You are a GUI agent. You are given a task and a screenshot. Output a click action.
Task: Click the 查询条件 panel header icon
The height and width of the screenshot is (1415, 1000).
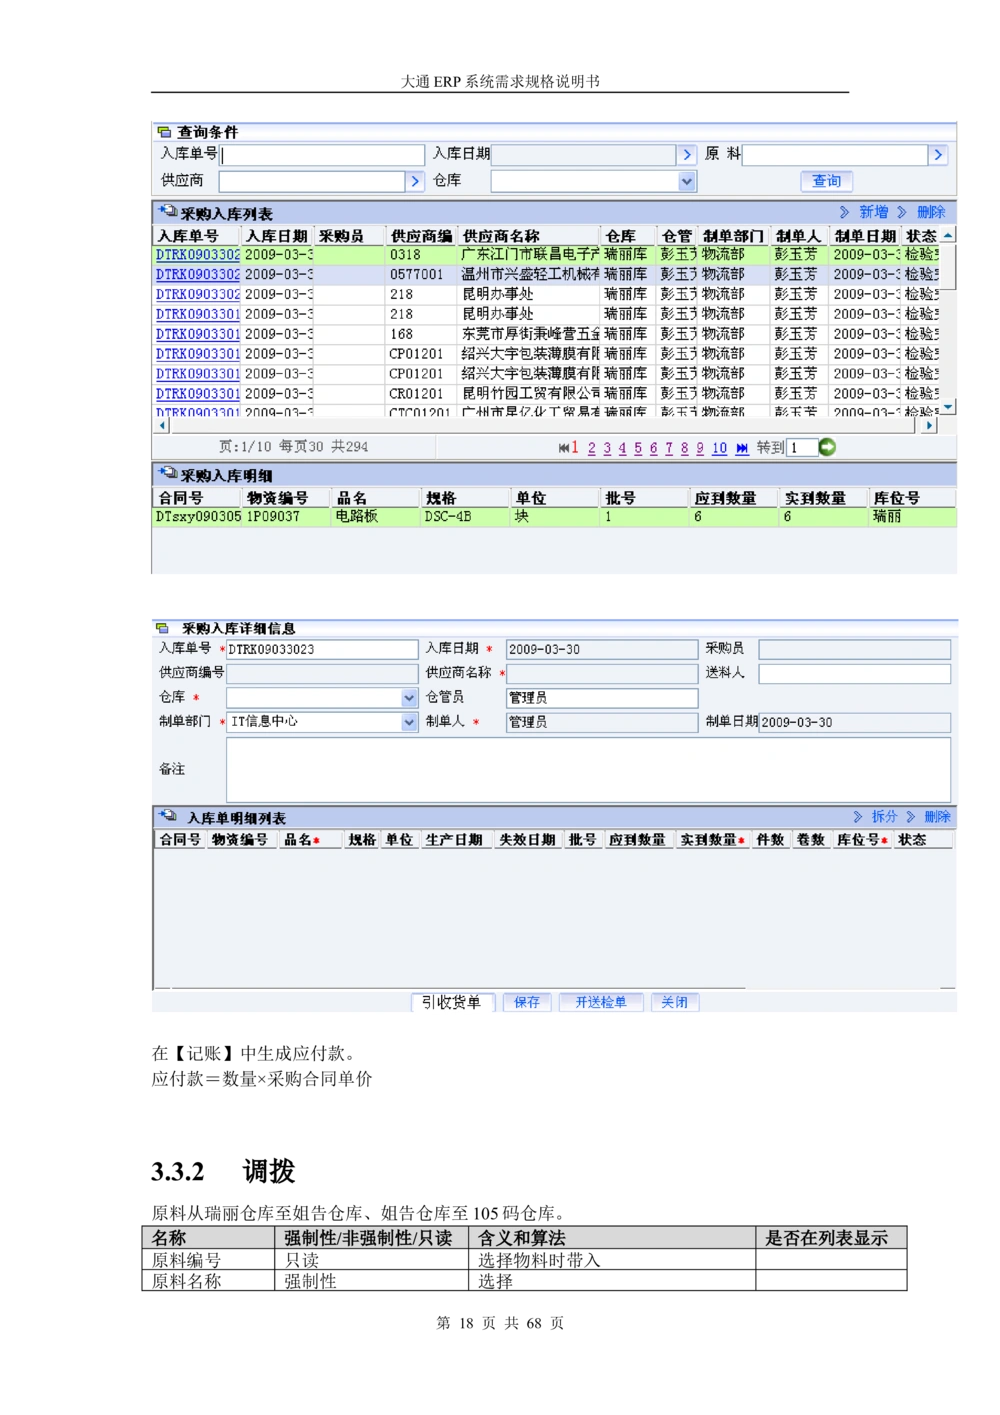tap(163, 131)
